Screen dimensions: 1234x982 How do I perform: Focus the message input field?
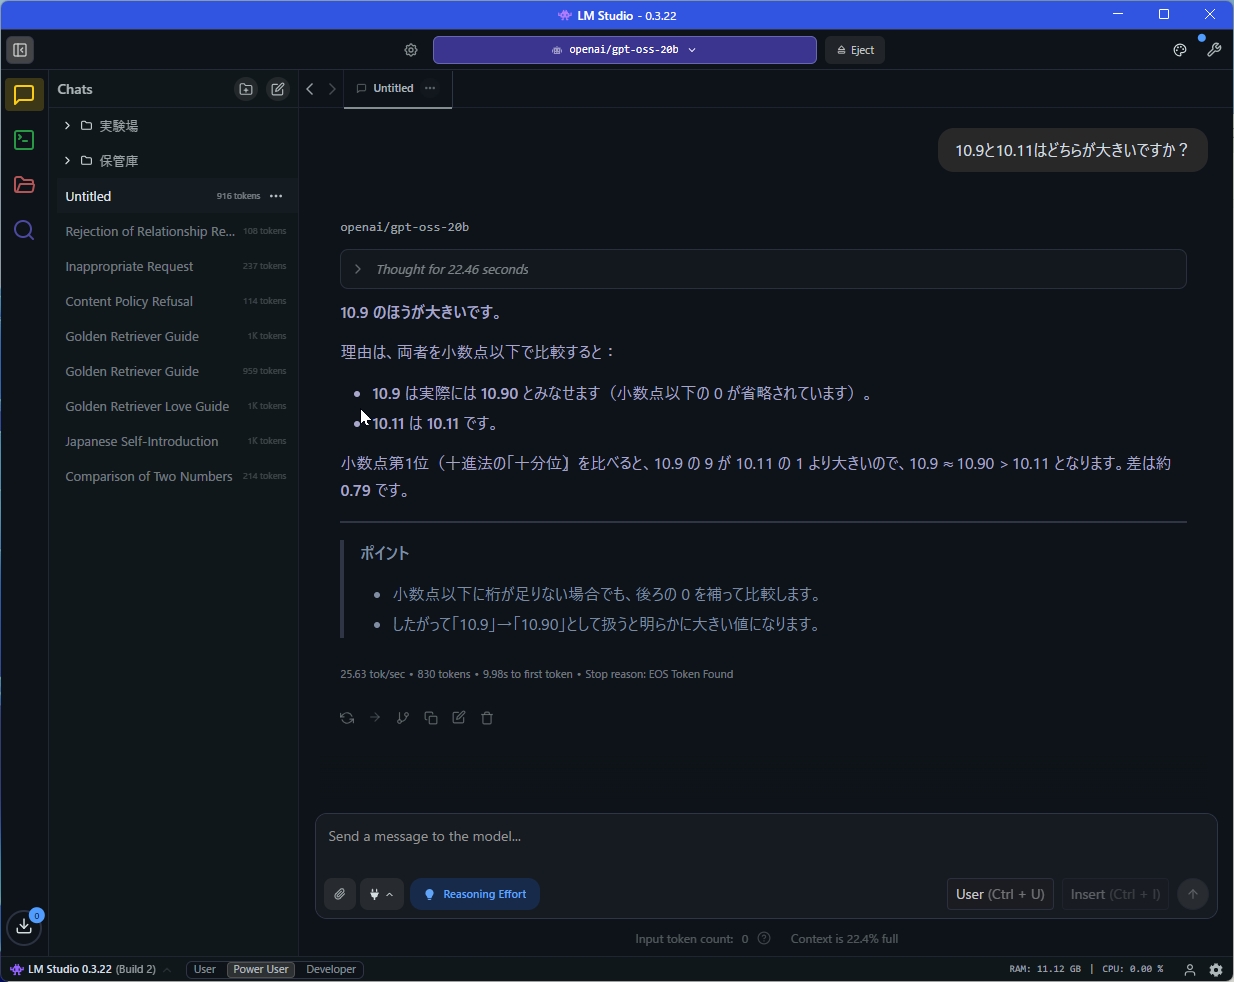click(766, 837)
